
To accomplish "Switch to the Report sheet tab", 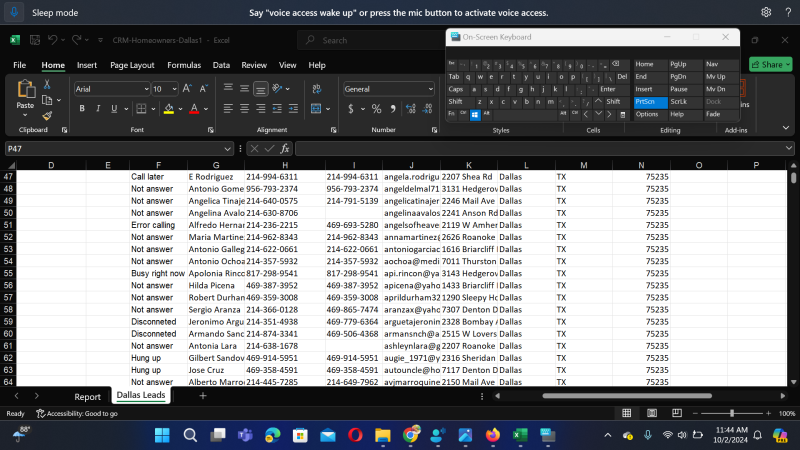I will (x=87, y=396).
